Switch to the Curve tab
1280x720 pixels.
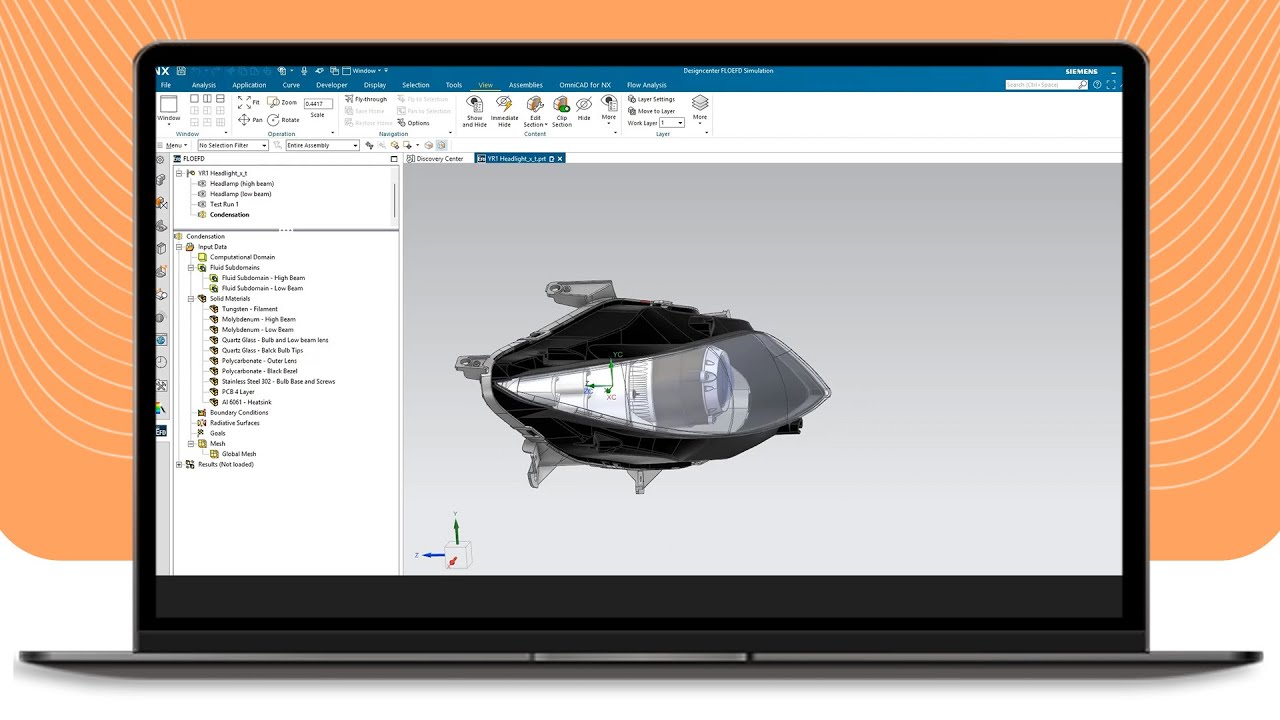click(291, 85)
